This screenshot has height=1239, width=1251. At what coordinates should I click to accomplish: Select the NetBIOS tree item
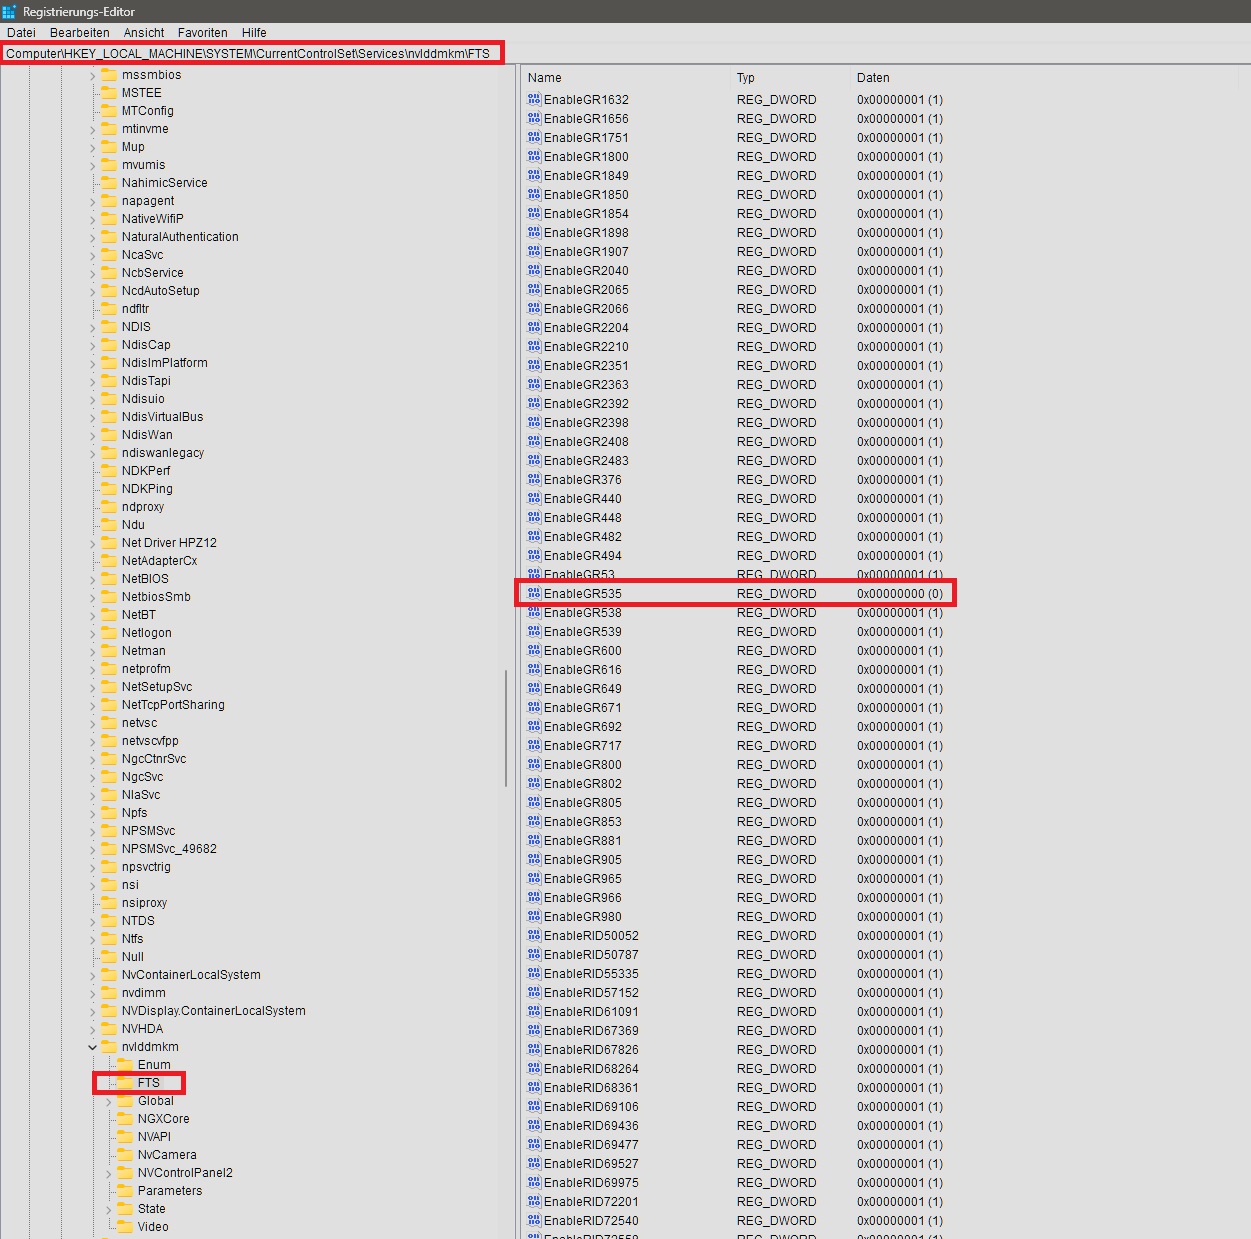click(x=145, y=579)
